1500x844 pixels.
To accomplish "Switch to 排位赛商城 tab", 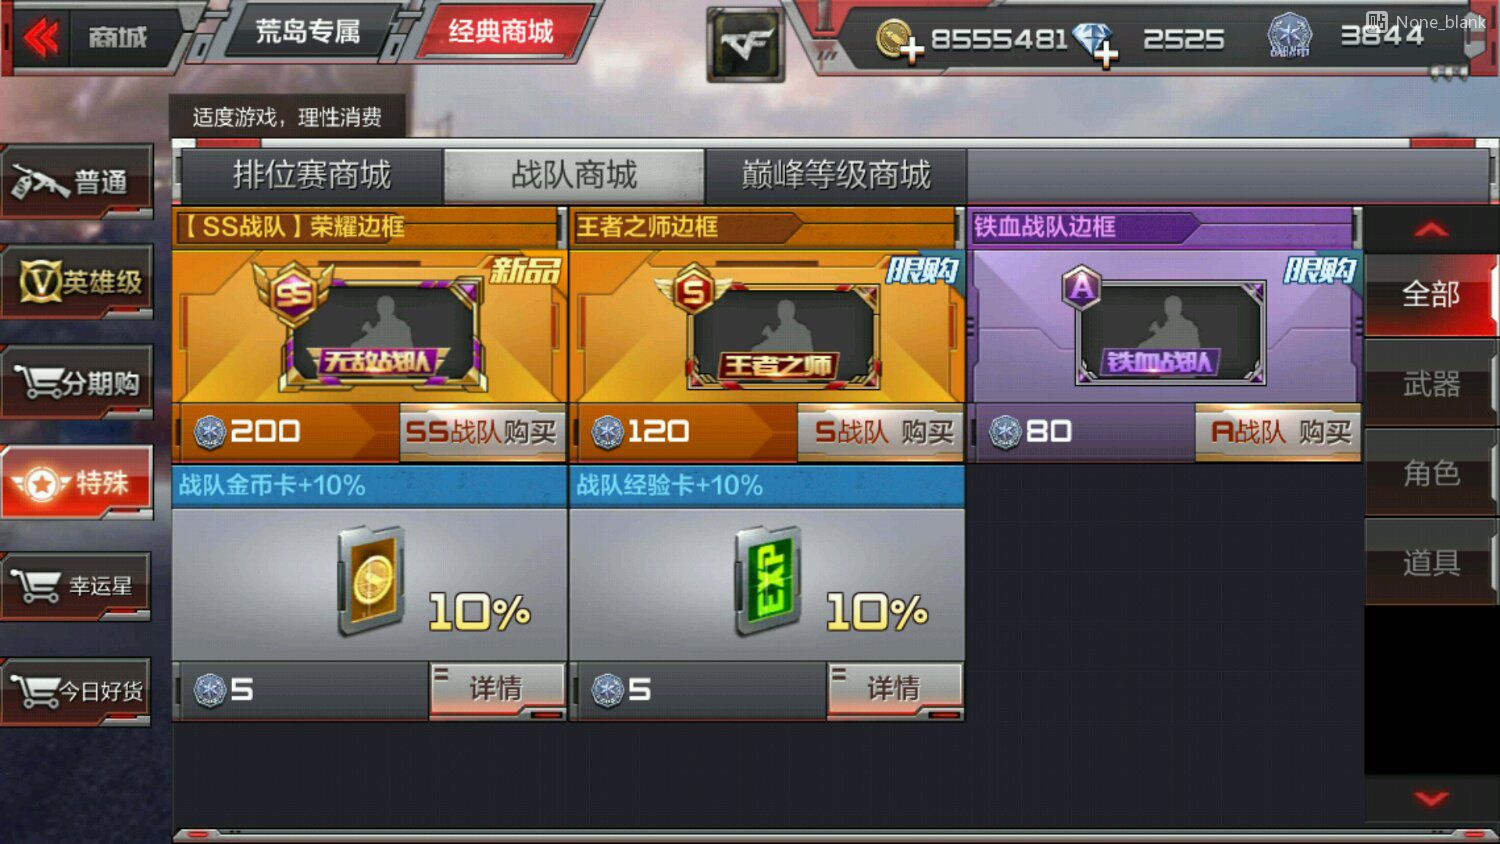I will click(x=311, y=176).
